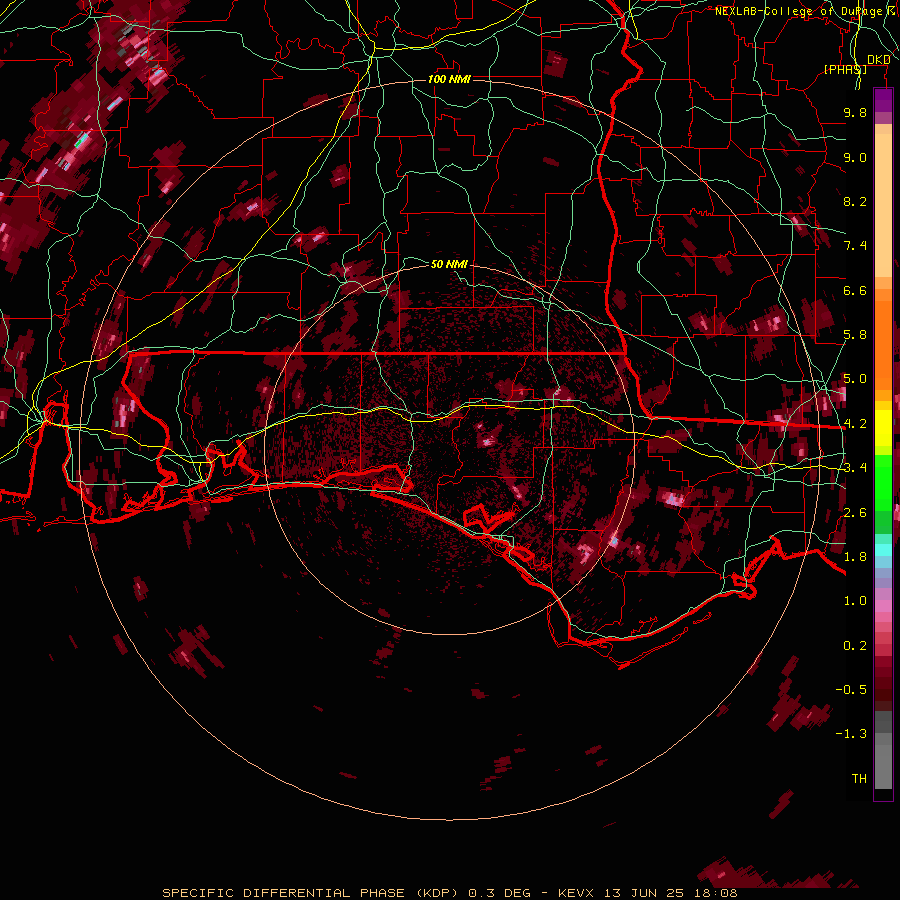900x900 pixels.
Task: Pick the pink swatch beside the 1.0 label
Action: (x=883, y=606)
